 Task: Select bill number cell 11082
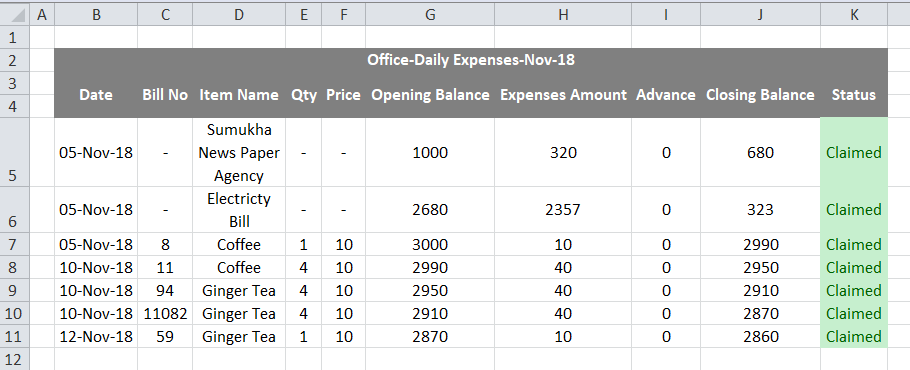click(x=165, y=314)
